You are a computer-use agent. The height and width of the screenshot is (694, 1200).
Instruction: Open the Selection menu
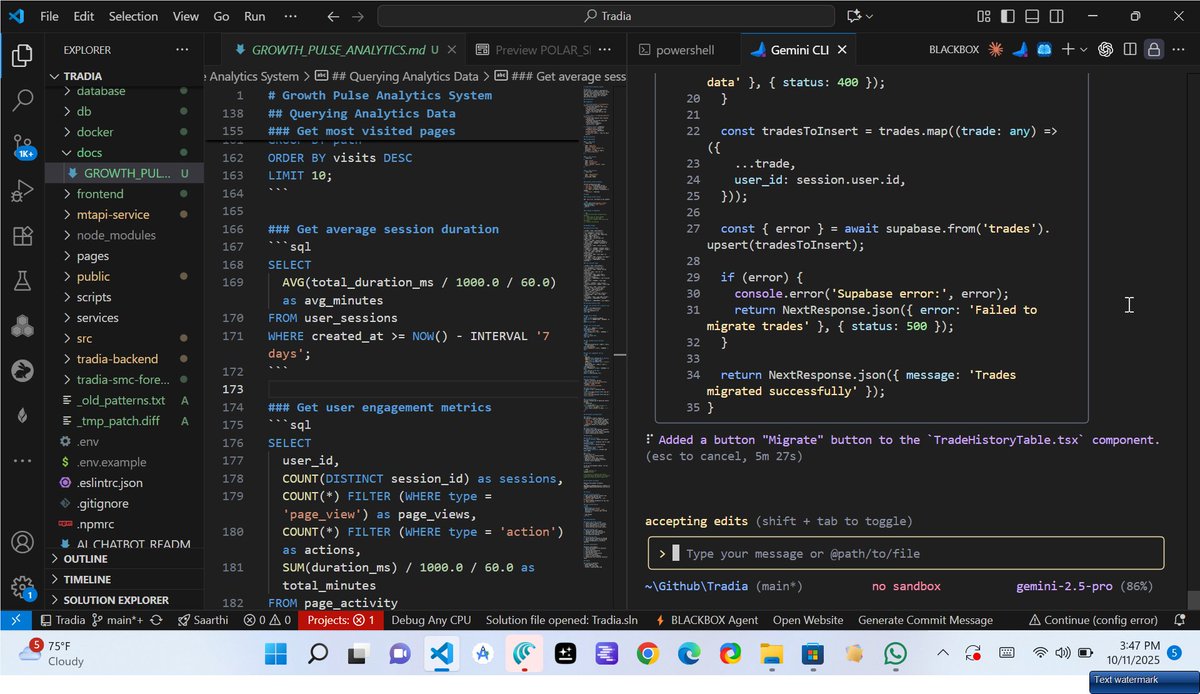click(x=133, y=16)
